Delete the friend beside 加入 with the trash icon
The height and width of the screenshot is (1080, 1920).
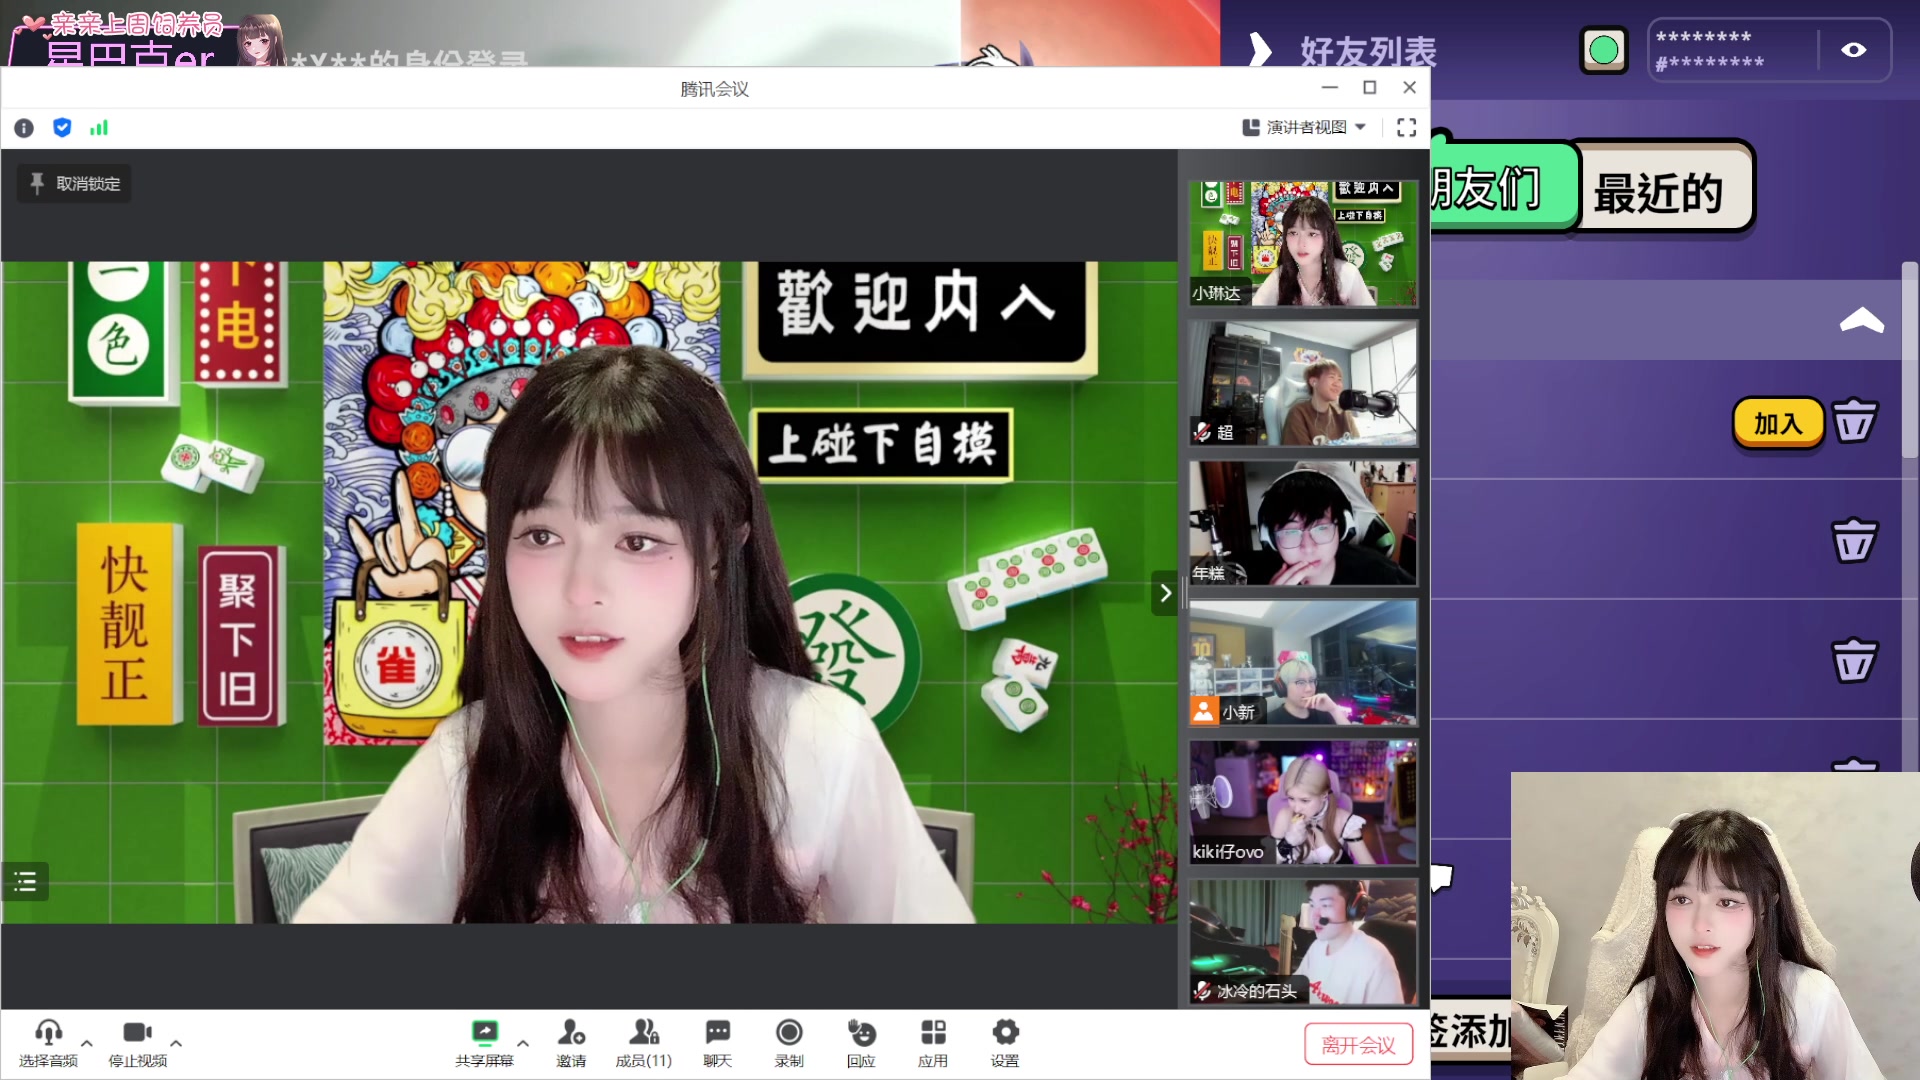pos(1854,421)
